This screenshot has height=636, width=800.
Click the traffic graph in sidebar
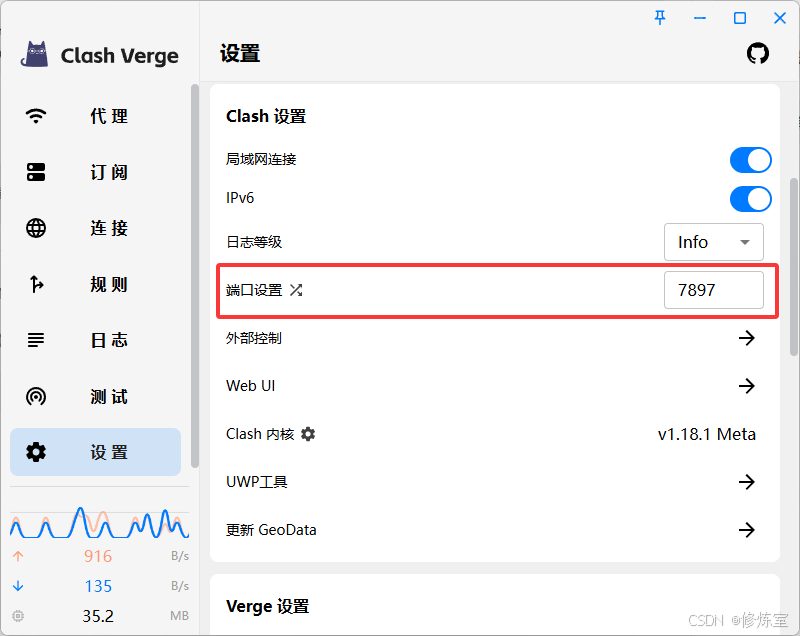pos(99,523)
